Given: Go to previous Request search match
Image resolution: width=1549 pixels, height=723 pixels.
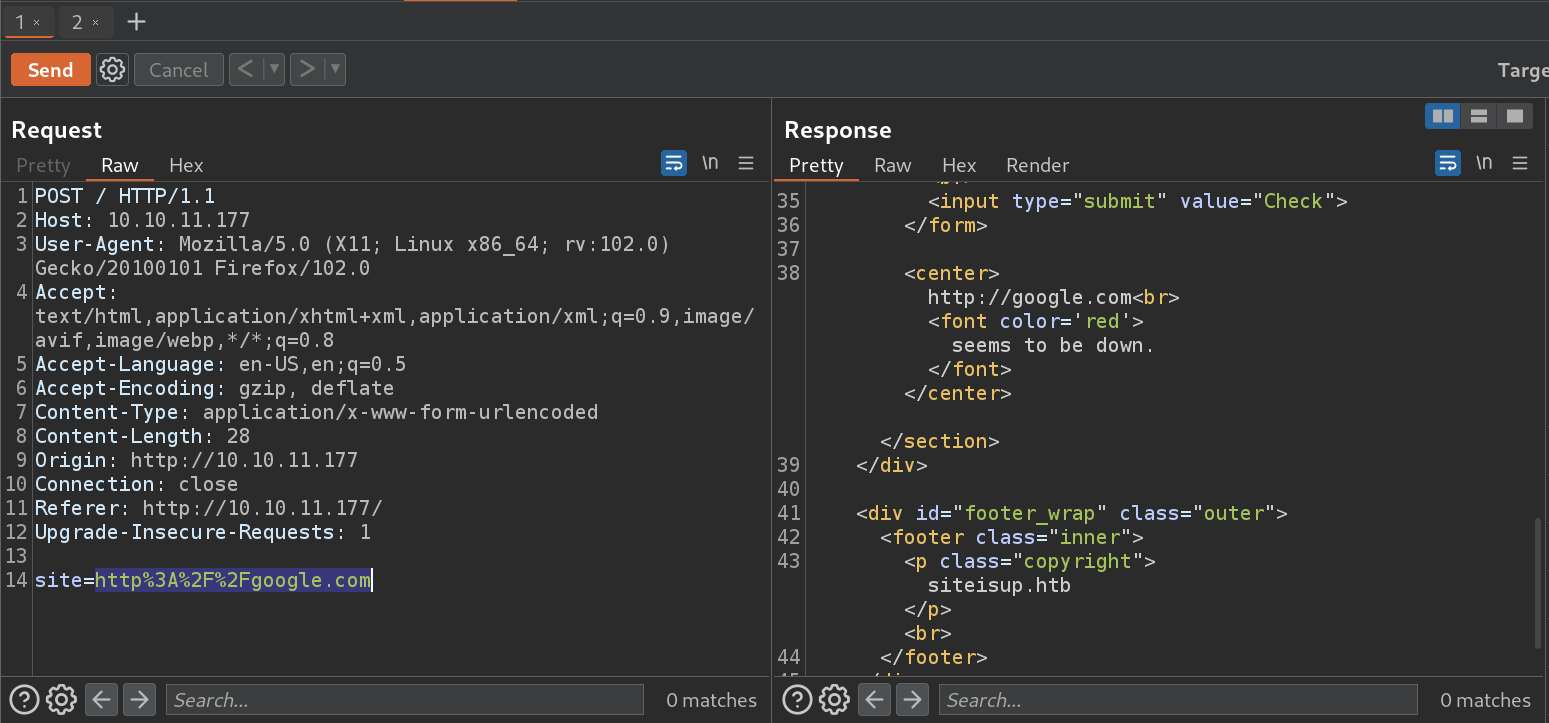Looking at the screenshot, I should coord(101,699).
